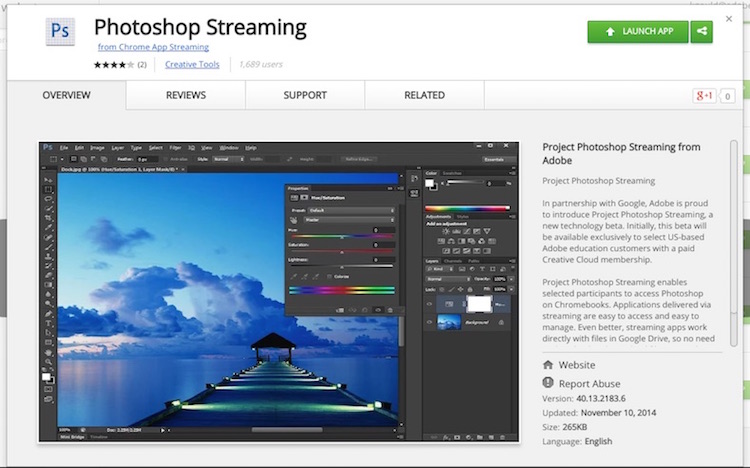
Task: Select the Zoom tool in toolbar
Action: coord(48,362)
